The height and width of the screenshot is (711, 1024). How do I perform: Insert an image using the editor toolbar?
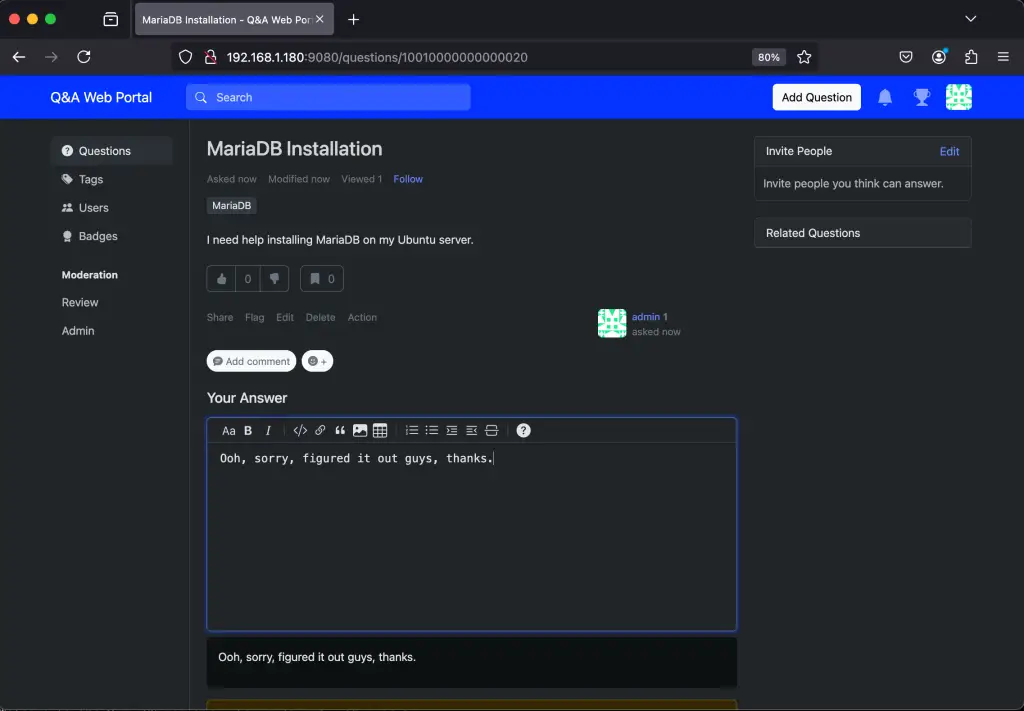click(360, 430)
